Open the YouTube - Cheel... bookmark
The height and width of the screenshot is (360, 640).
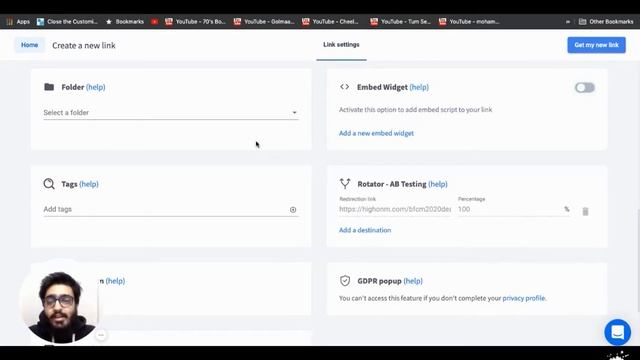coord(331,22)
